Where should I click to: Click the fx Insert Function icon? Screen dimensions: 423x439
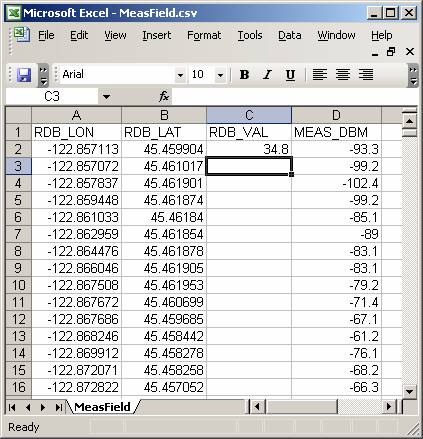(x=164, y=97)
